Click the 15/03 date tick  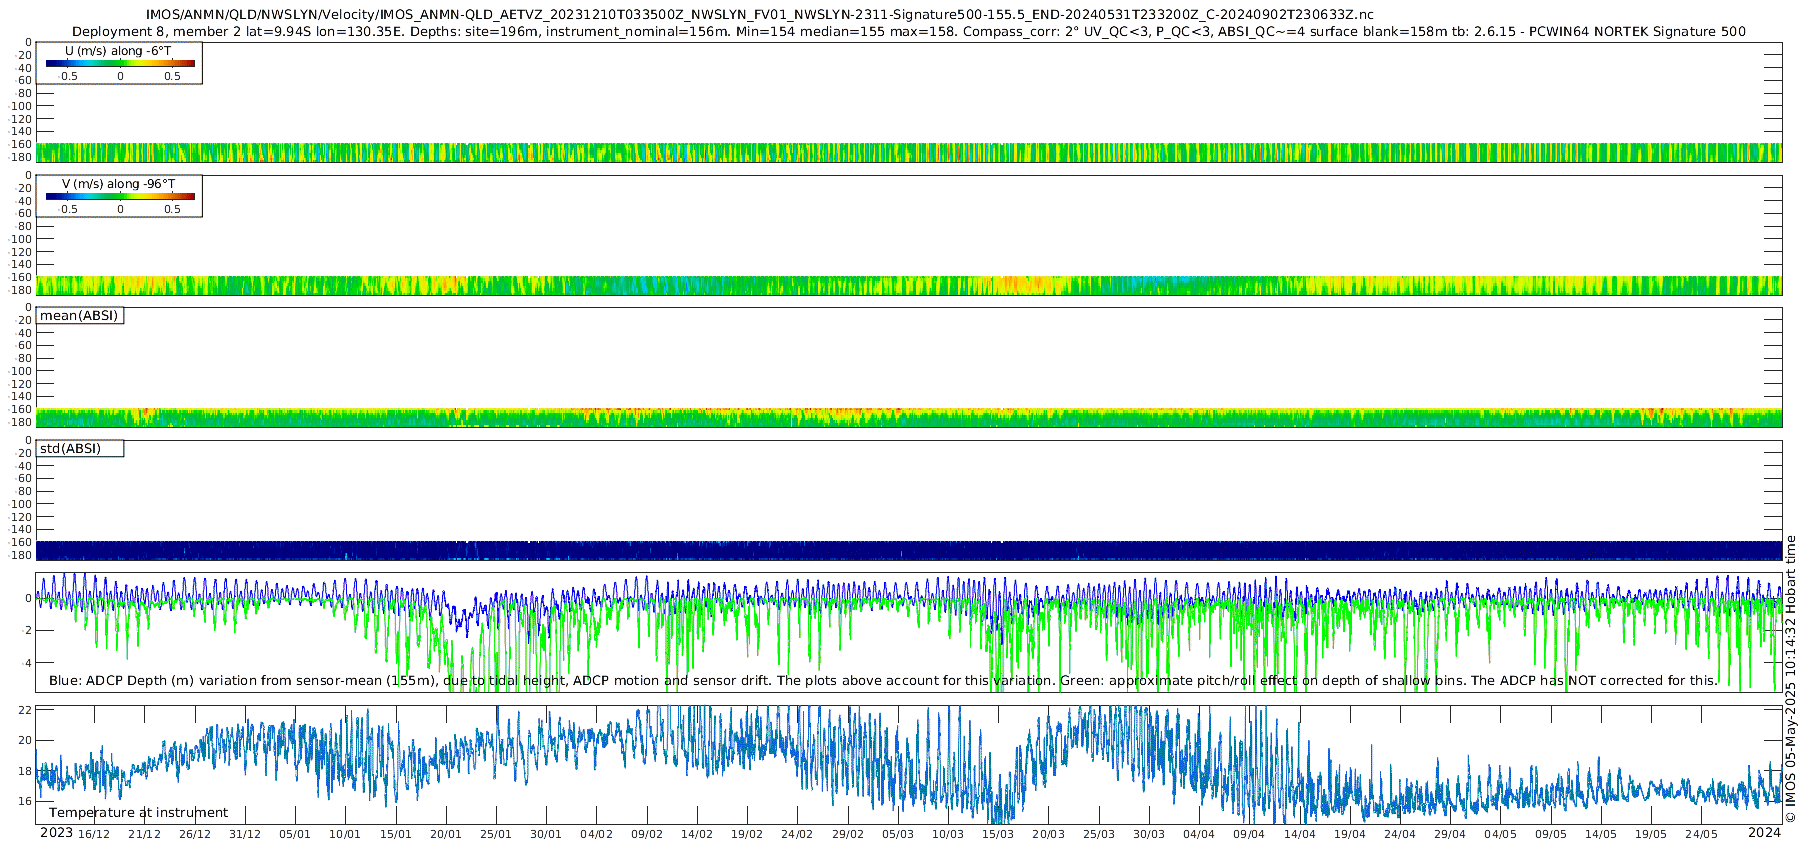[998, 834]
